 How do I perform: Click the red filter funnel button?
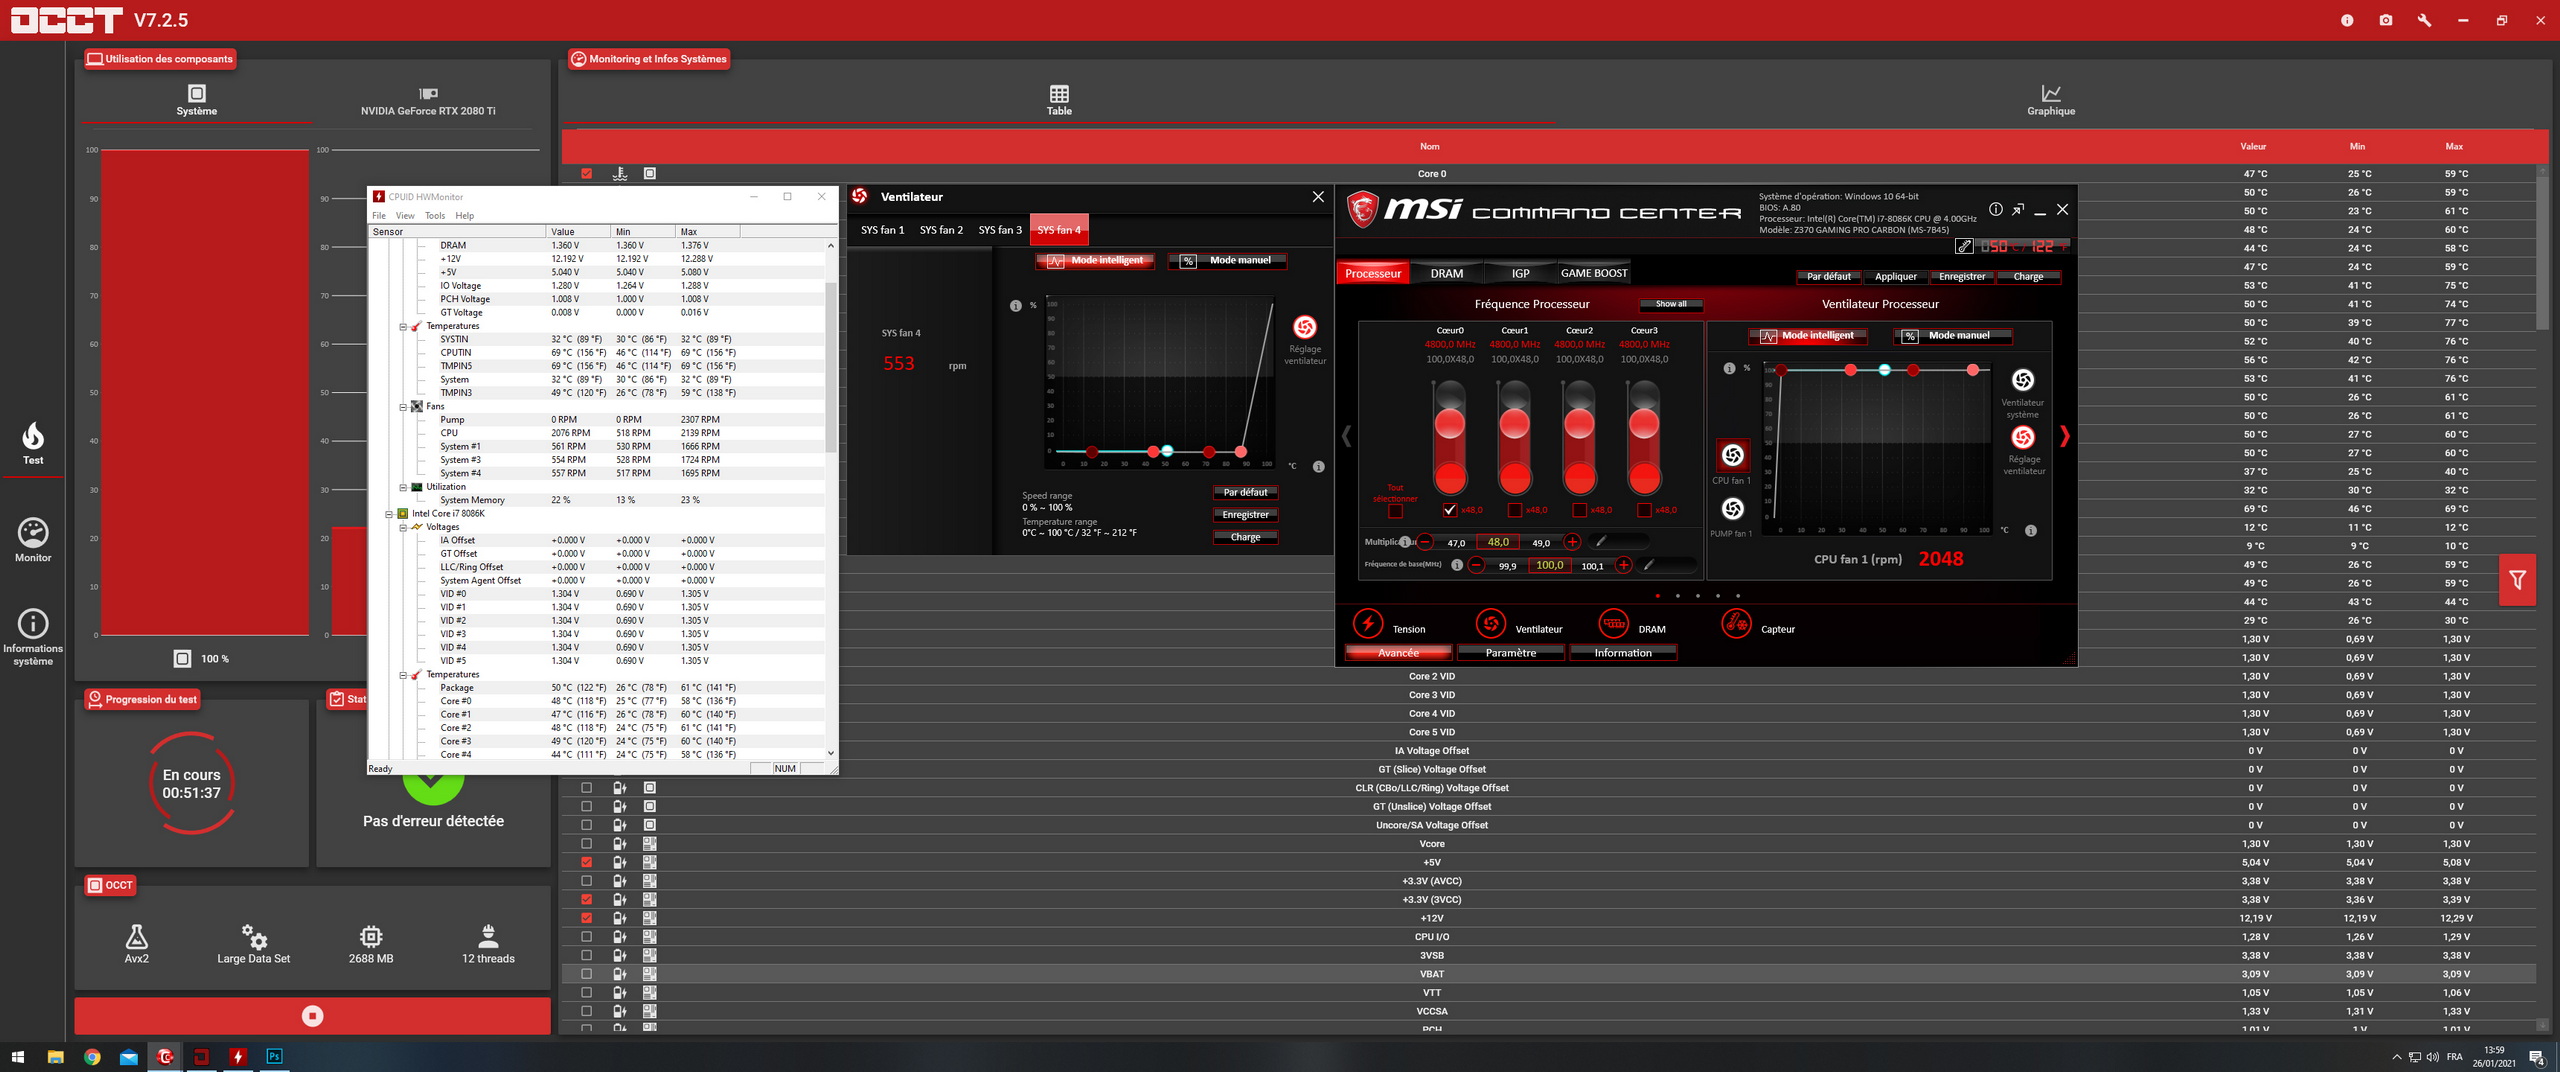2517,580
